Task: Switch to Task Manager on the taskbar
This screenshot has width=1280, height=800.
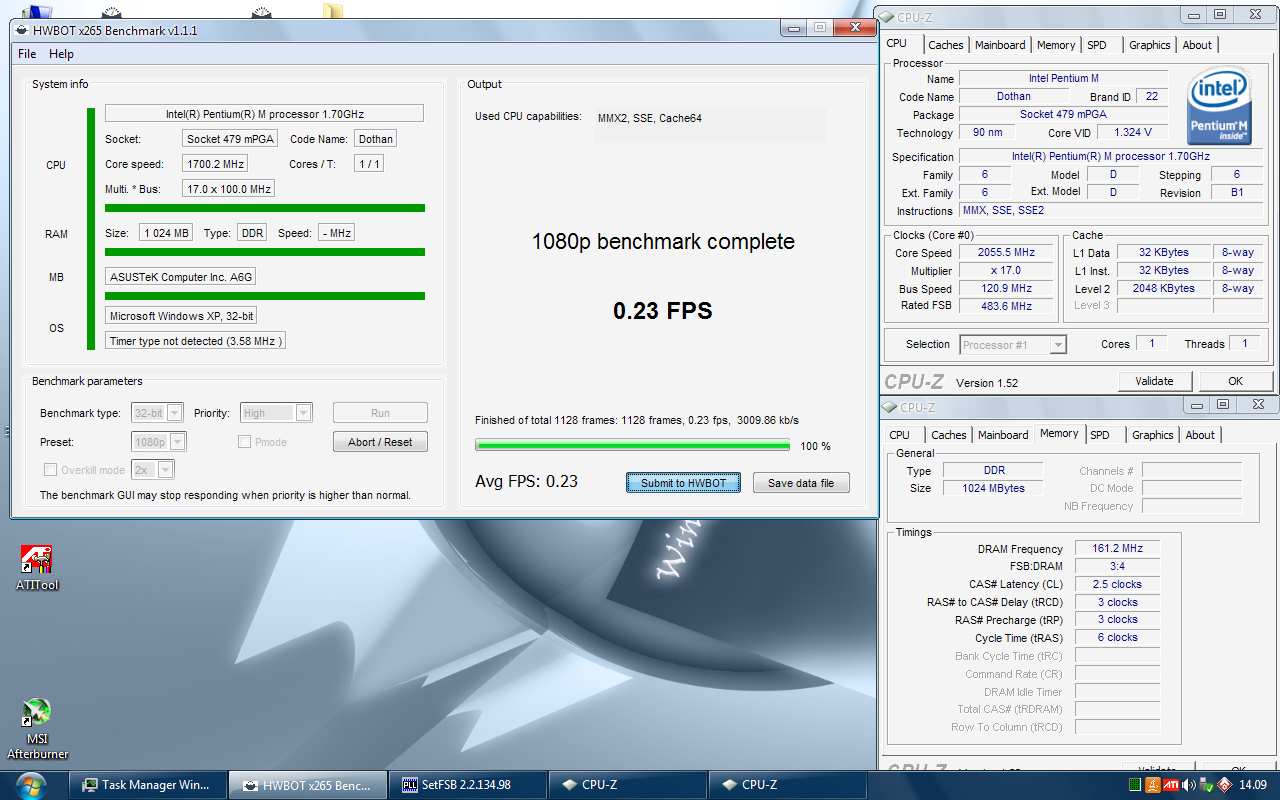Action: pyautogui.click(x=147, y=785)
